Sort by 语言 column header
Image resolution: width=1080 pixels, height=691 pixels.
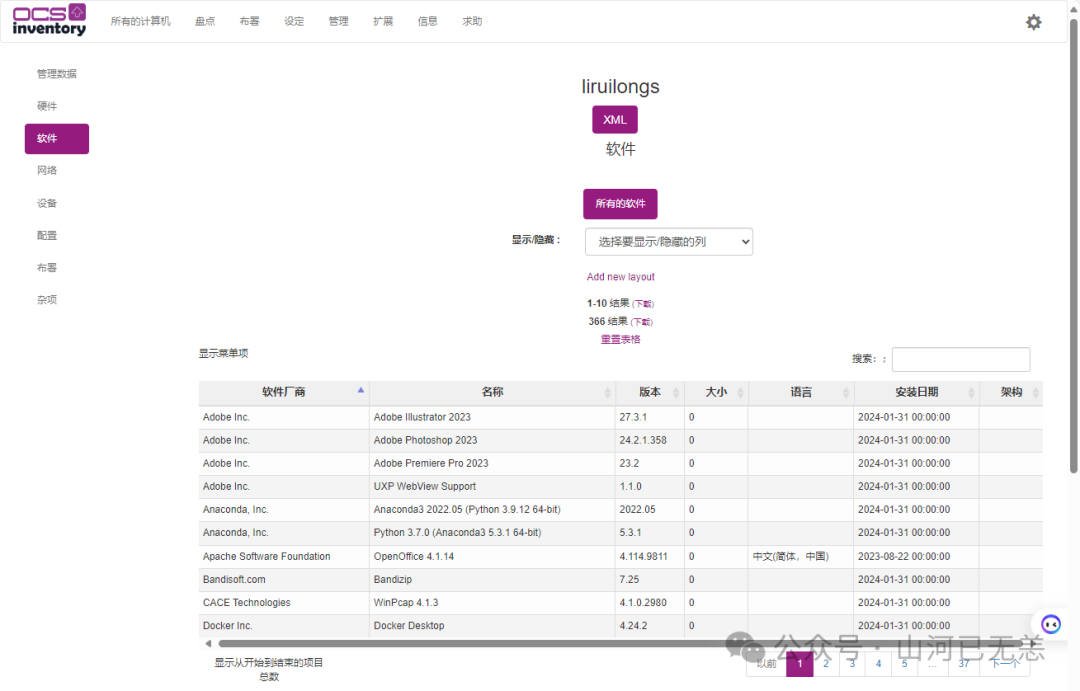pos(800,392)
